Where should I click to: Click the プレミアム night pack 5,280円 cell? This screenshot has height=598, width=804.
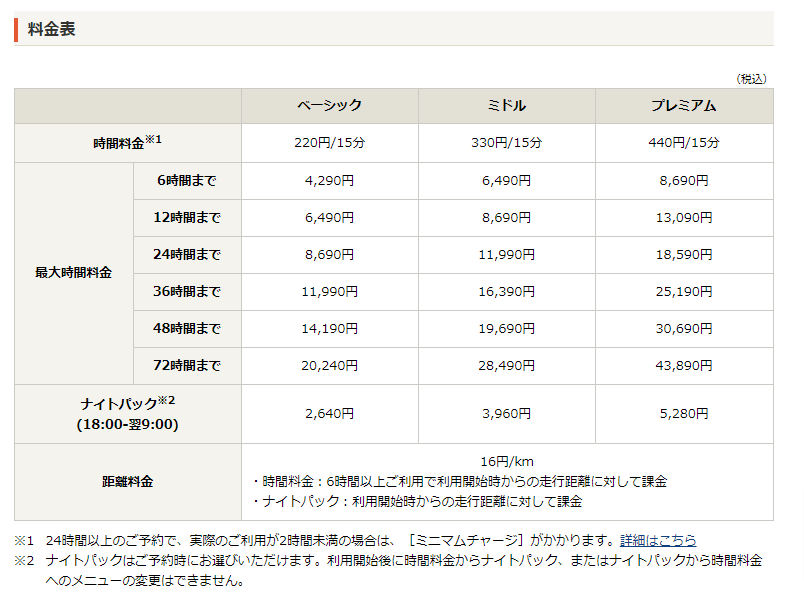coord(684,414)
